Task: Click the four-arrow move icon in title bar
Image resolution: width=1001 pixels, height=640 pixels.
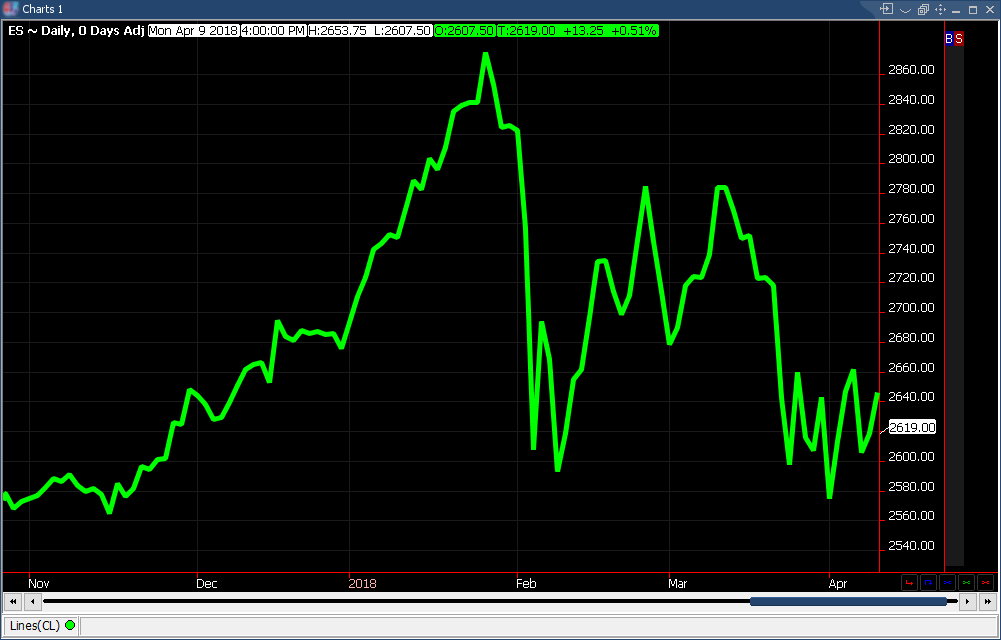Action: [940, 10]
